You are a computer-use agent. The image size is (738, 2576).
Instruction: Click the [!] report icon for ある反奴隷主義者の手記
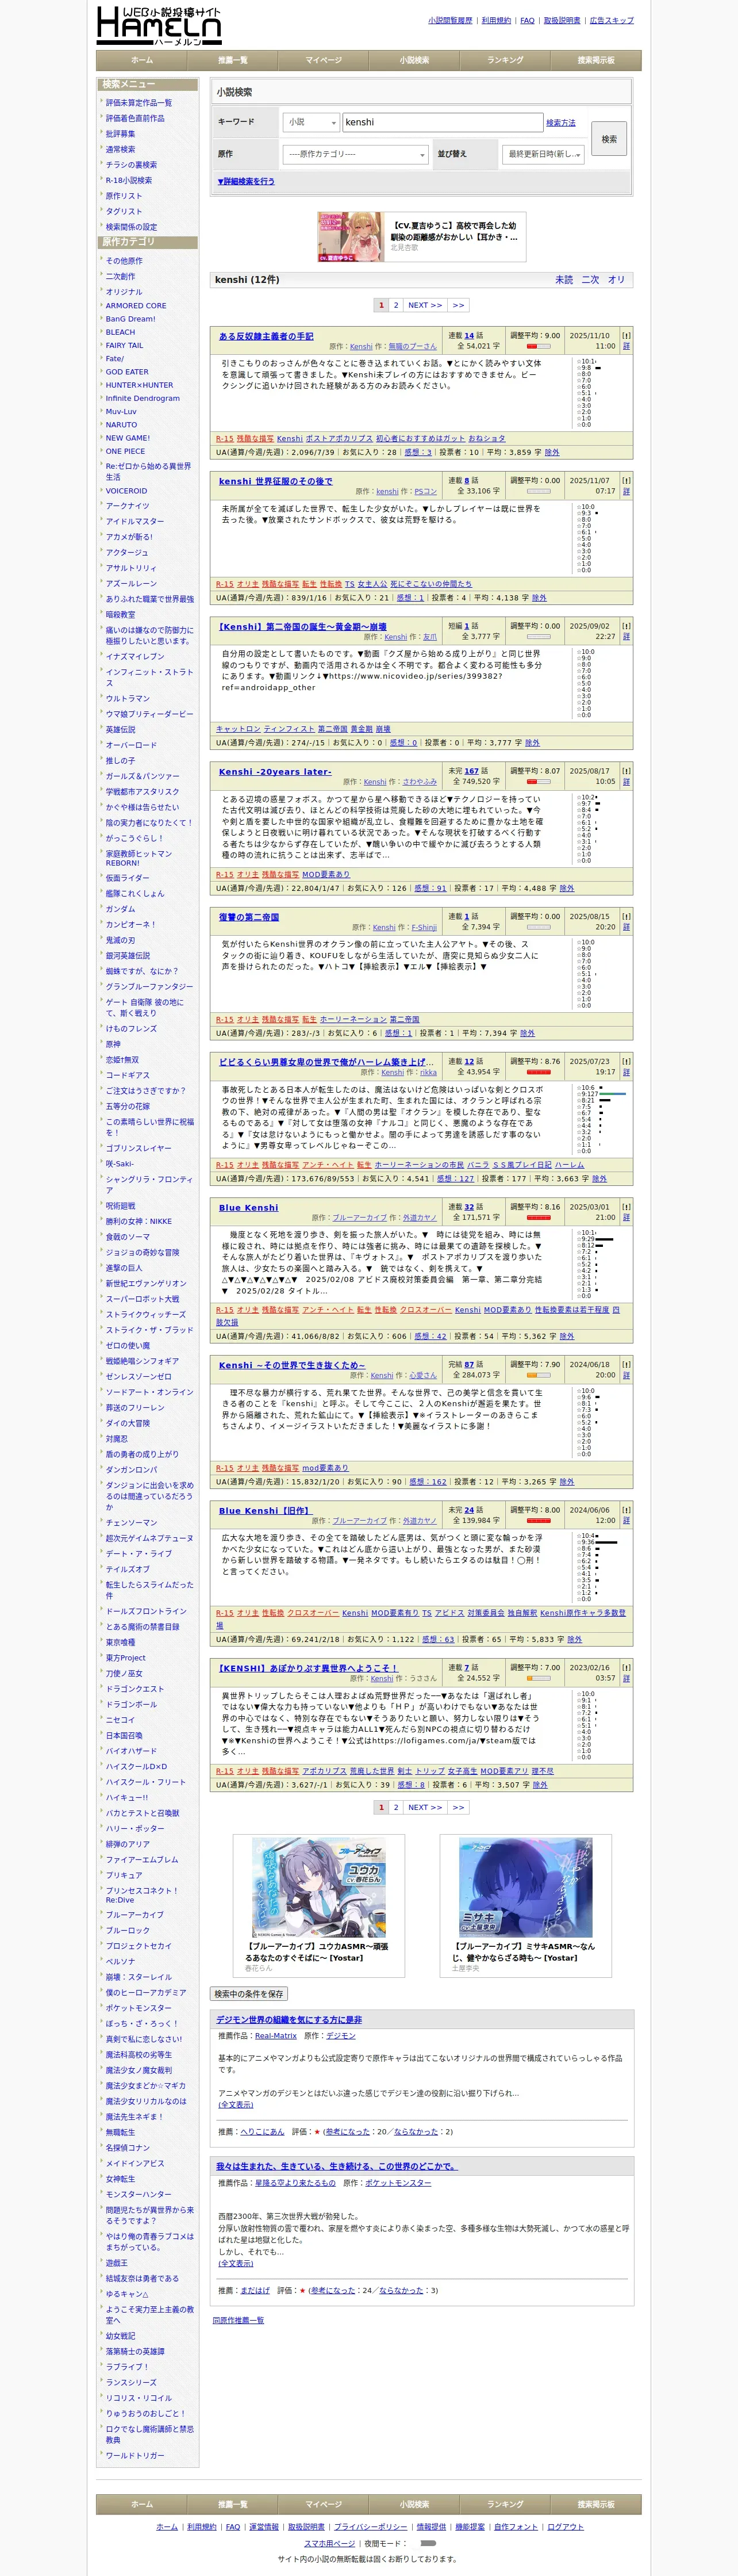[626, 335]
